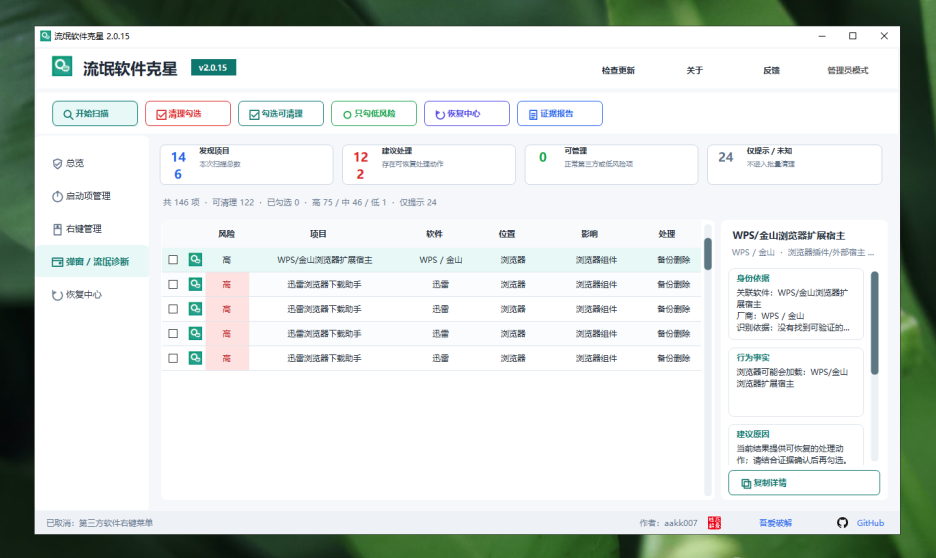This screenshot has width=936, height=558.
Task: Click the purple 恢复中心 toolbar button
Action: click(467, 113)
